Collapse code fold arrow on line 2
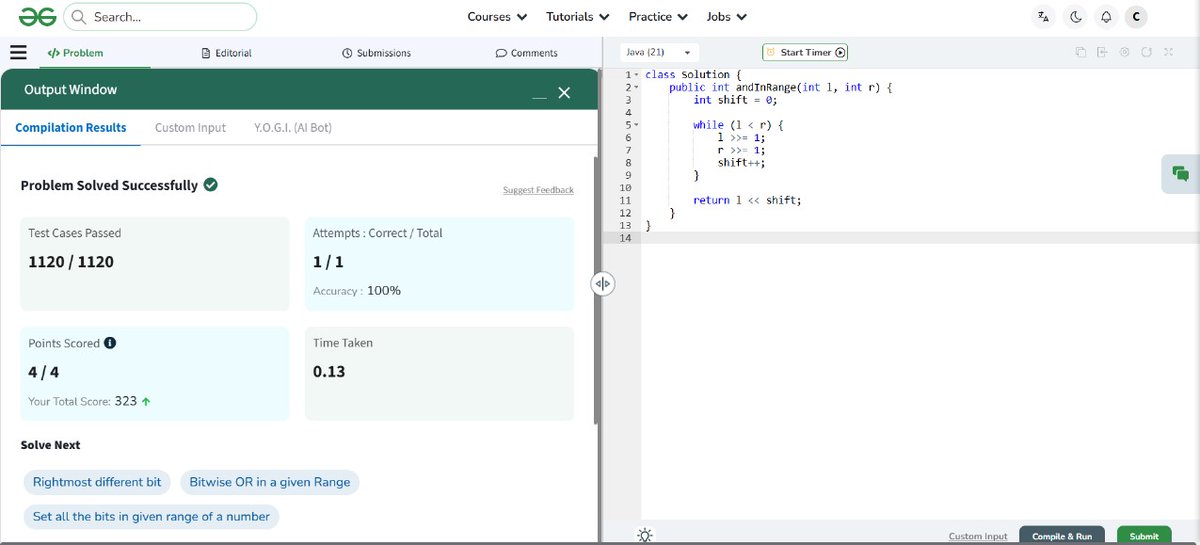Image resolution: width=1200 pixels, height=545 pixels. coord(636,88)
